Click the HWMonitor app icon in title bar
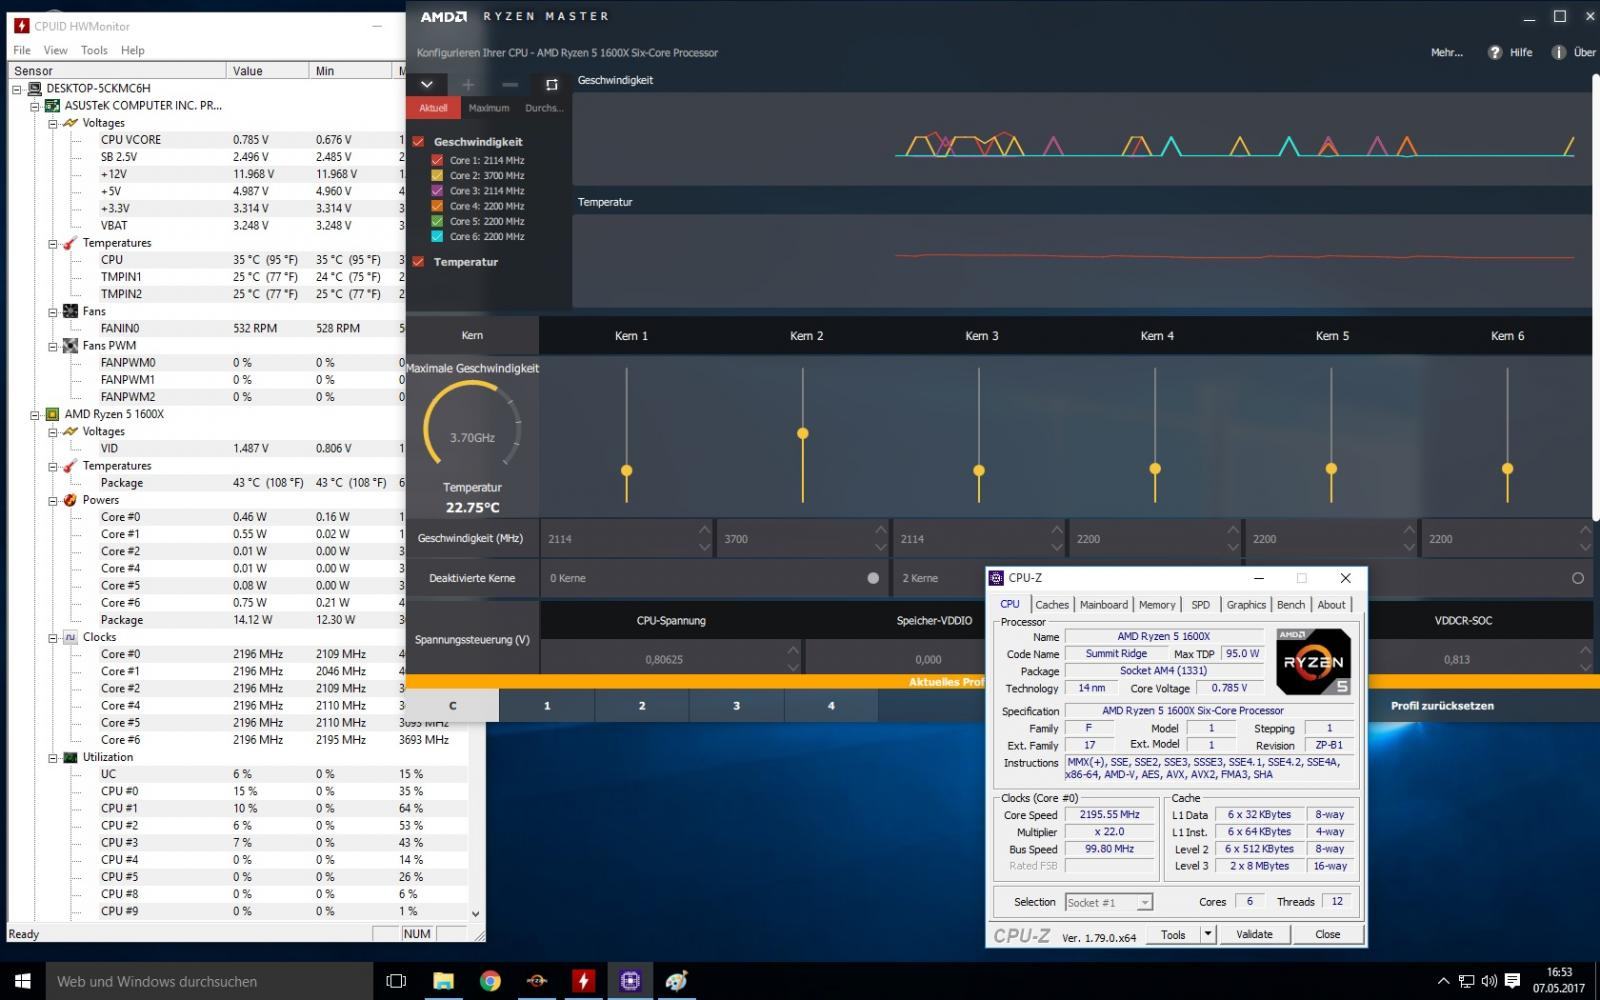Image resolution: width=1600 pixels, height=1000 pixels. [22, 26]
